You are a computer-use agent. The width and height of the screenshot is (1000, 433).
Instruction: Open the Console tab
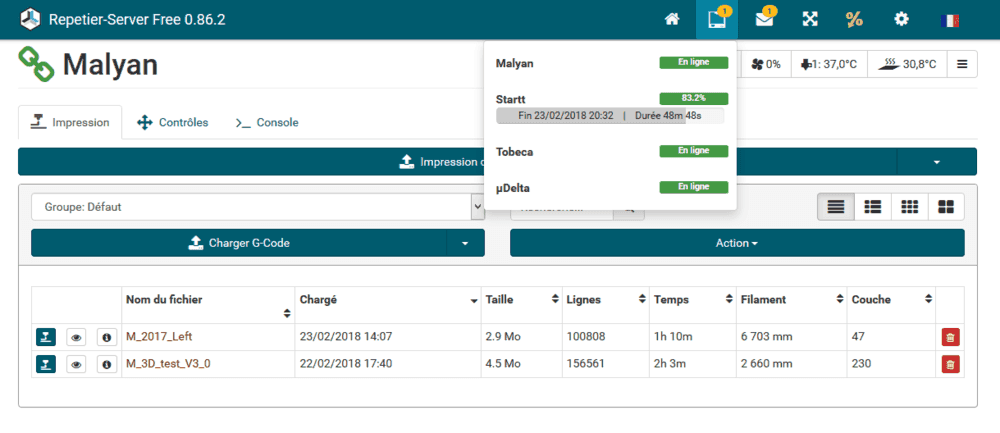coord(267,122)
